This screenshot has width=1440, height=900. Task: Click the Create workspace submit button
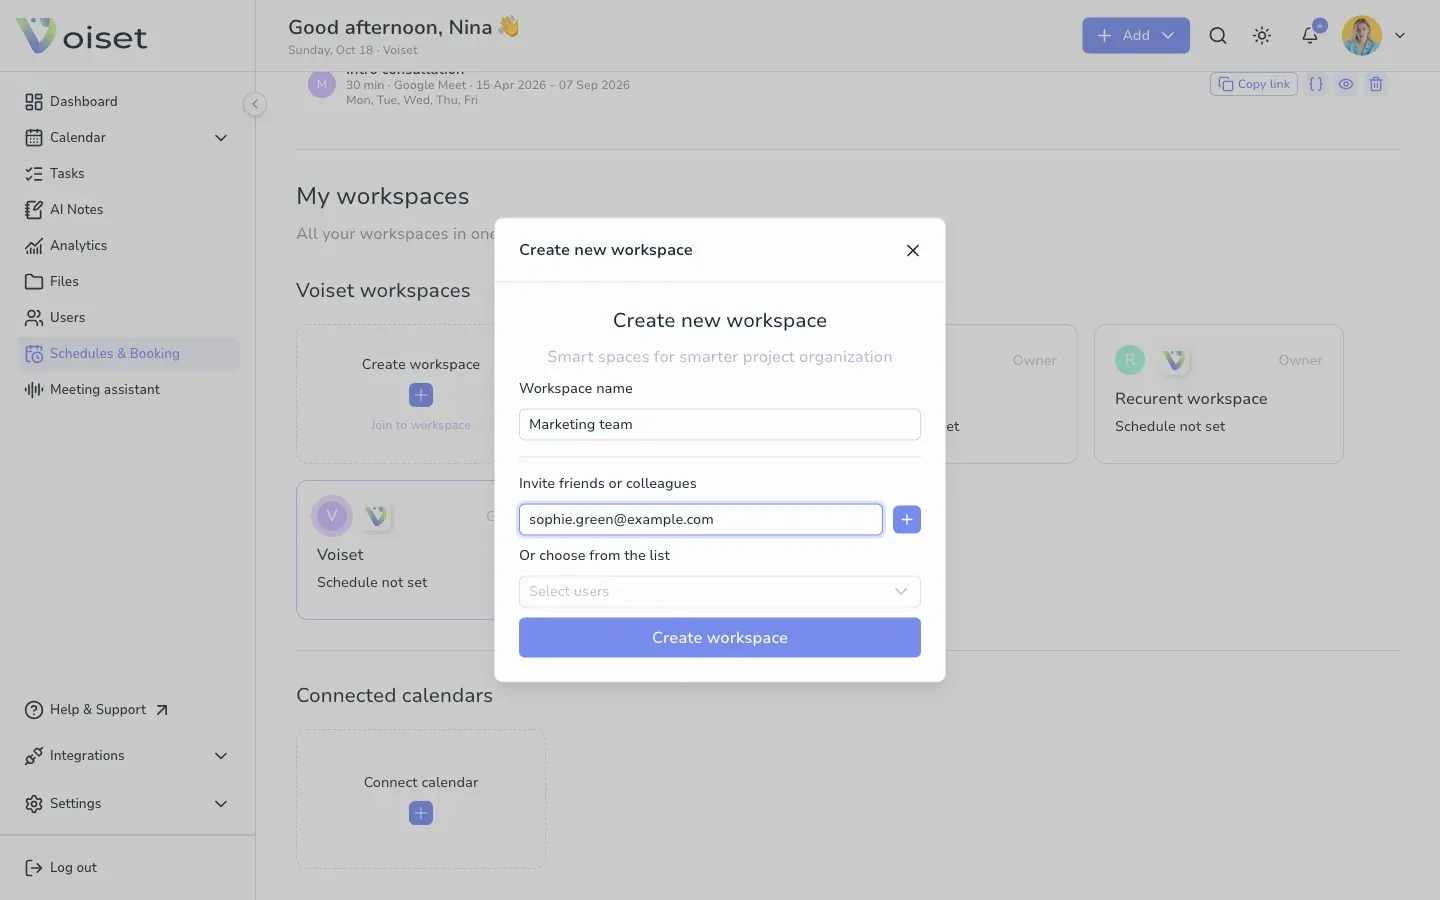[x=720, y=637]
